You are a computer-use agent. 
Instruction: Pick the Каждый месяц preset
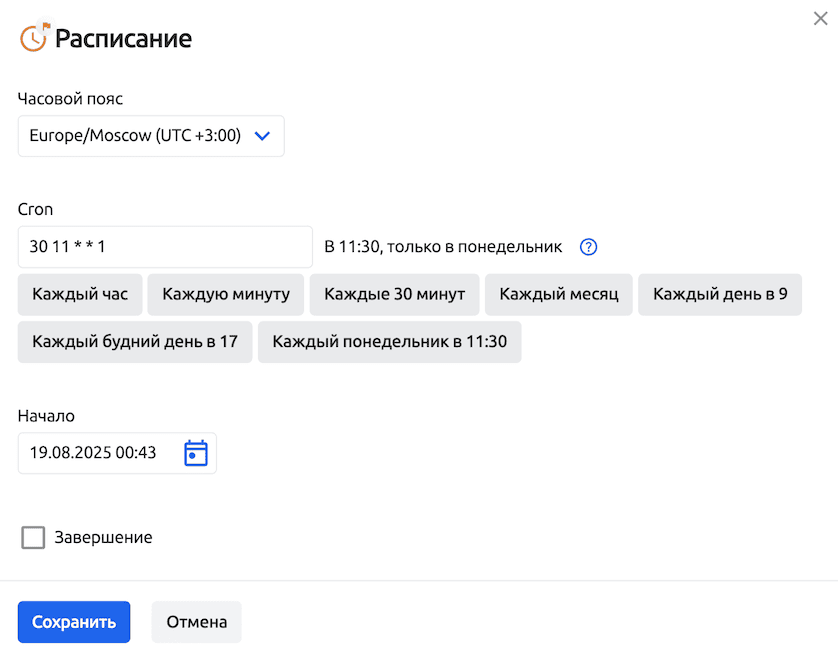click(x=559, y=295)
